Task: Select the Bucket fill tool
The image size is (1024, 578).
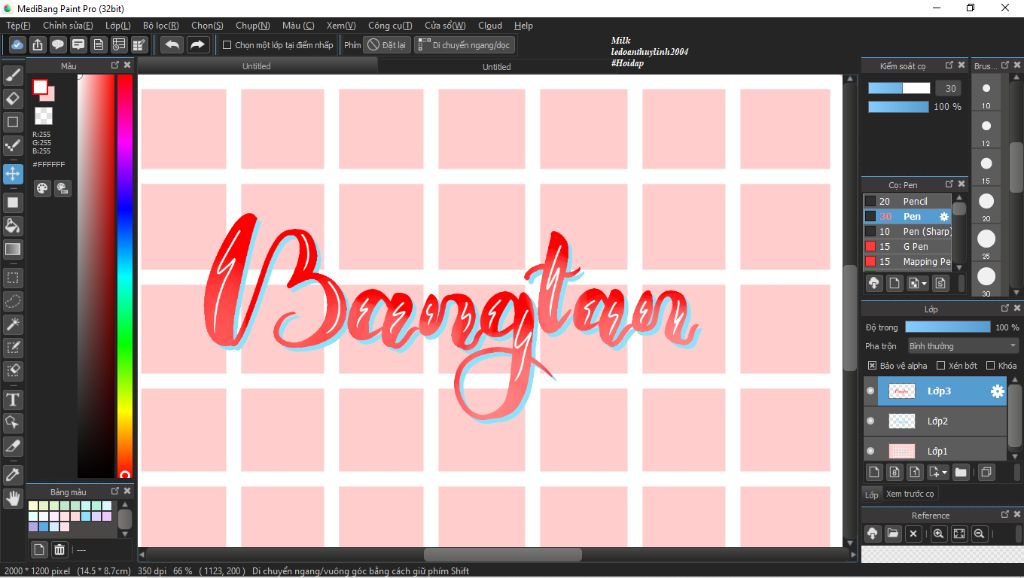Action: 13,227
